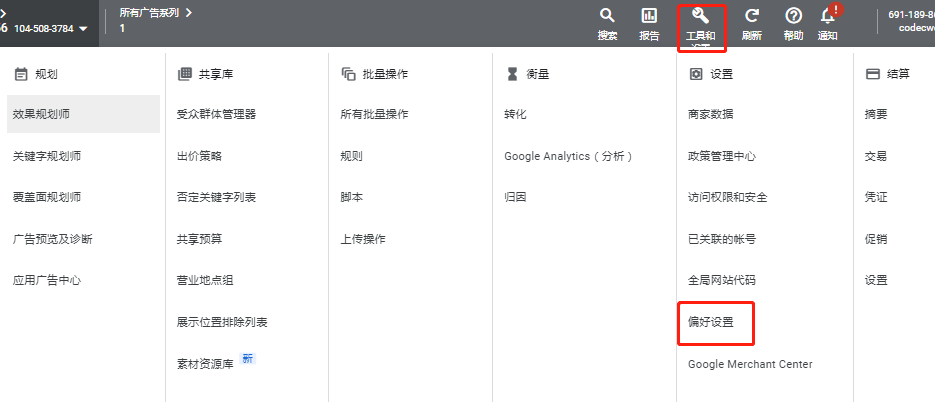Viewport: 935px width, 408px height.
Task: Expand the 所有广告系列 breadcrumb chevron
Action: [x=189, y=13]
